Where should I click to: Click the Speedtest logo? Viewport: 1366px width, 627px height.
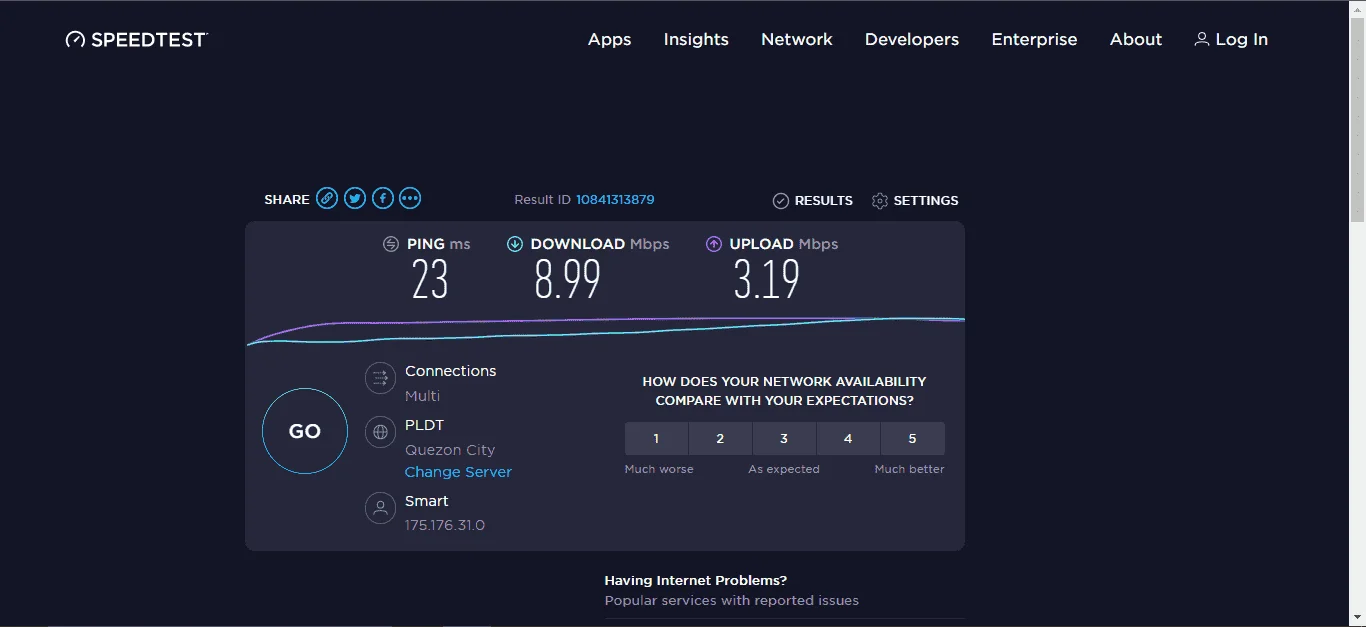click(137, 40)
